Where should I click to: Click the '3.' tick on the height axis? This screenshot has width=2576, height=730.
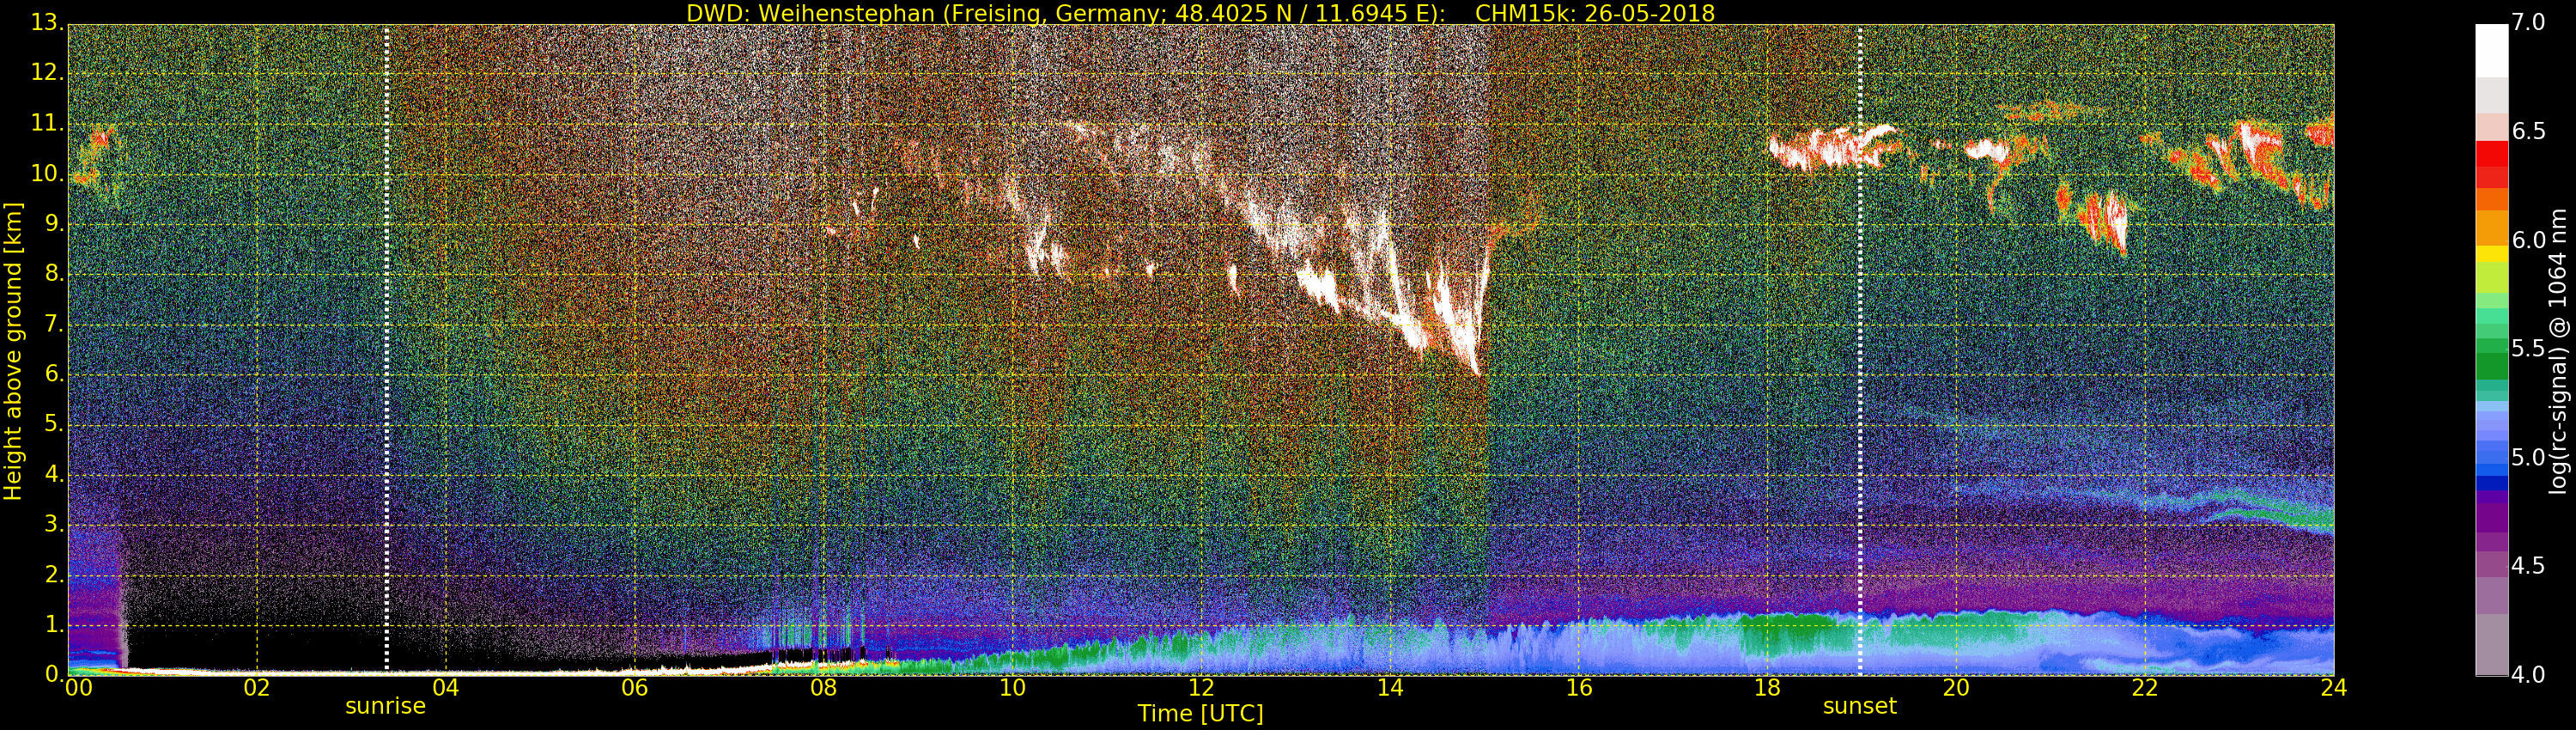(x=54, y=525)
